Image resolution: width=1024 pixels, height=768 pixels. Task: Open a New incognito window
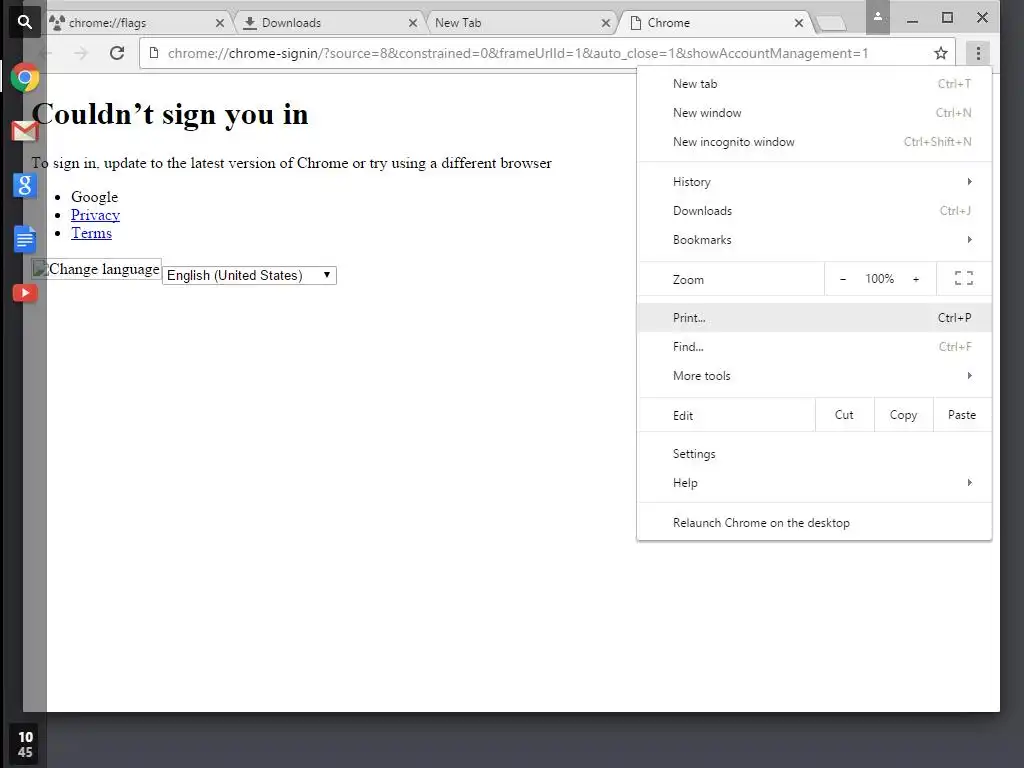(x=814, y=142)
